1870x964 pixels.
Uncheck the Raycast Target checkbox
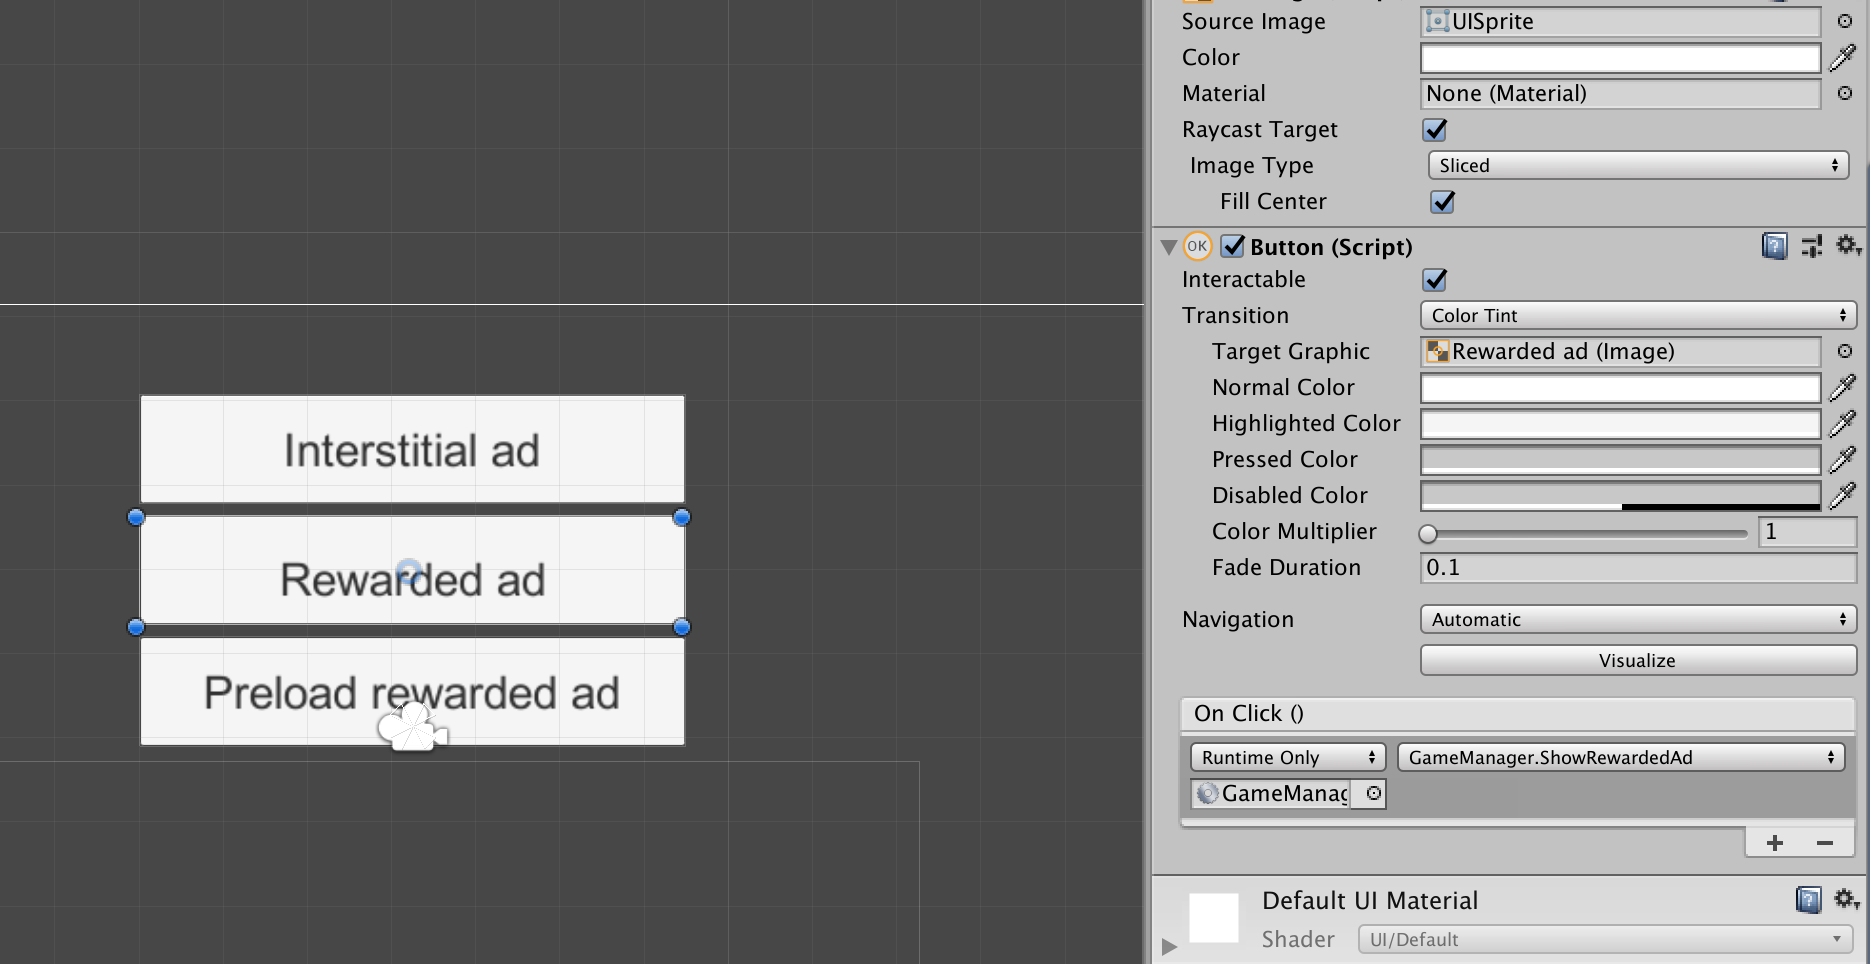point(1435,130)
